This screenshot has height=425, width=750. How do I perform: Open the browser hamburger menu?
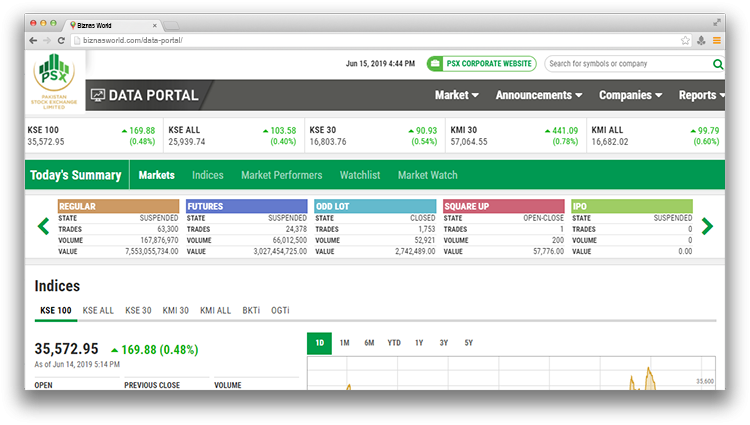(716, 40)
